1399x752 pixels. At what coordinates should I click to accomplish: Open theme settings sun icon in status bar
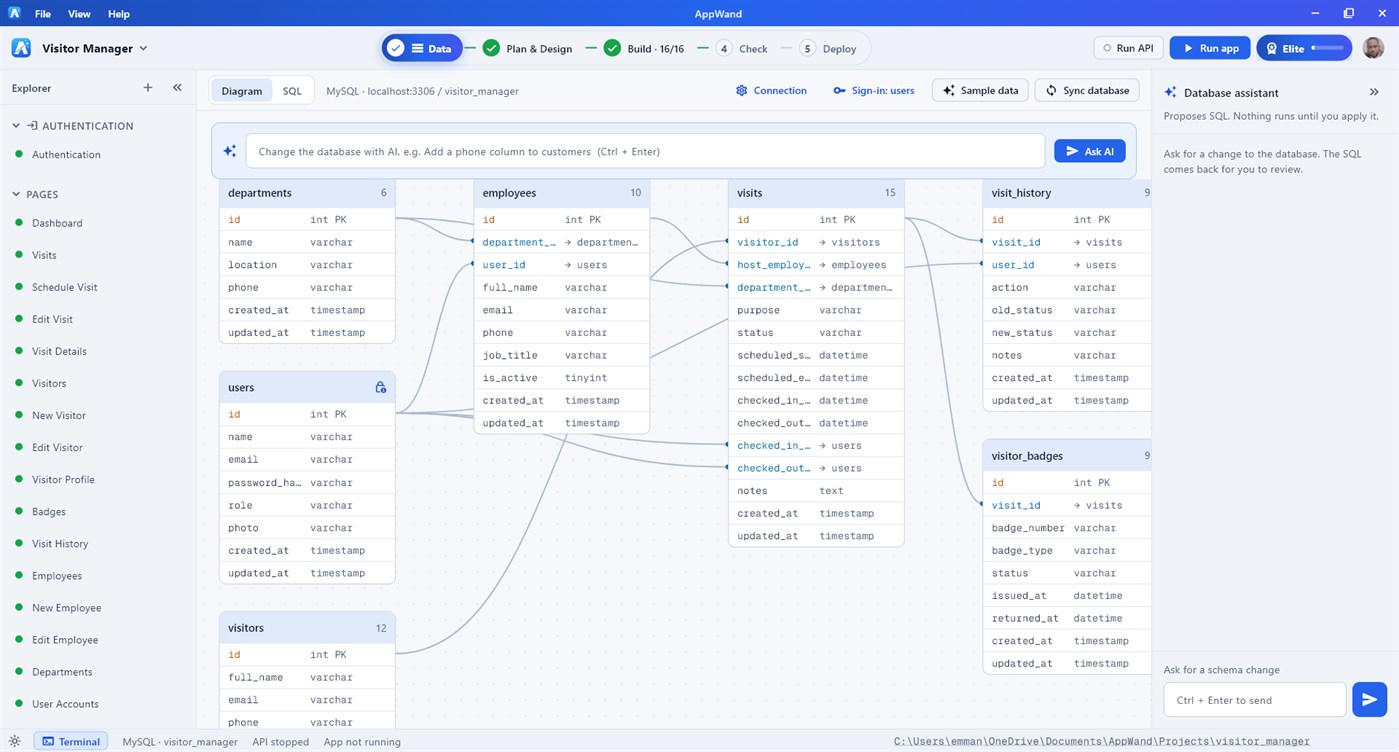click(x=15, y=742)
